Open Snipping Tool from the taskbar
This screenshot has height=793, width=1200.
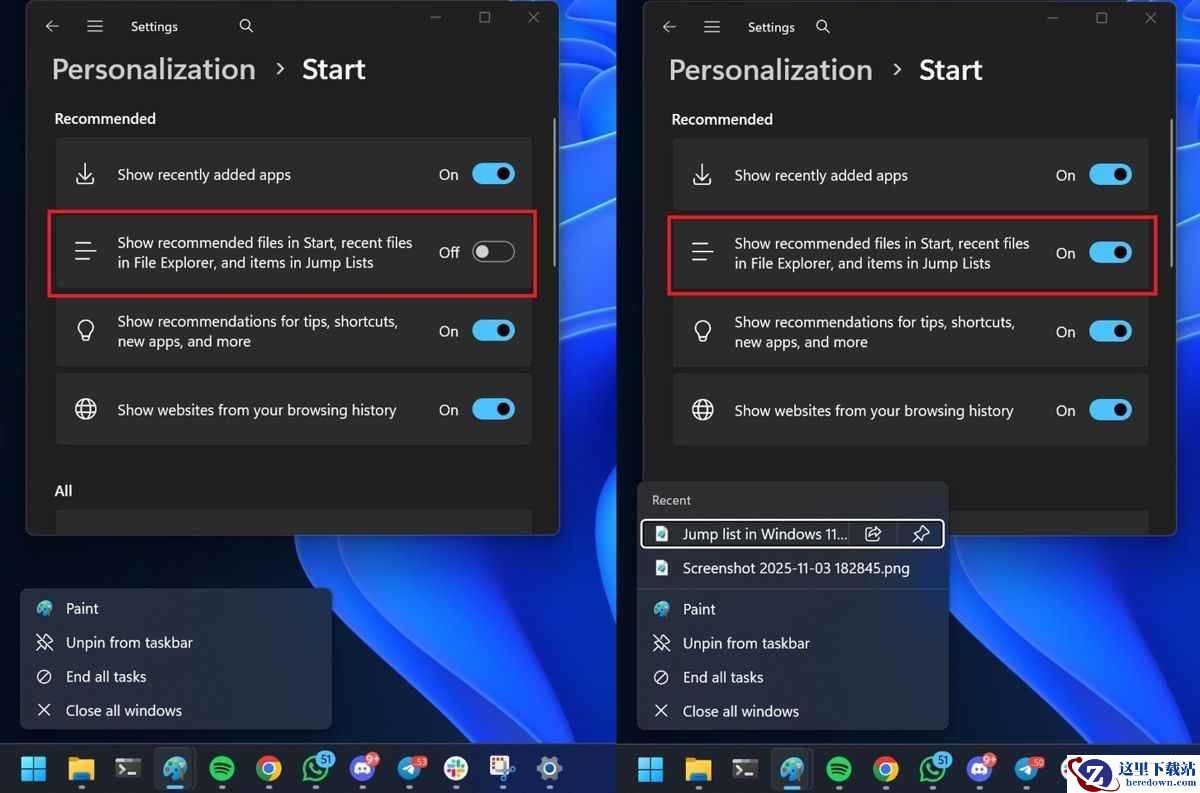tap(502, 768)
